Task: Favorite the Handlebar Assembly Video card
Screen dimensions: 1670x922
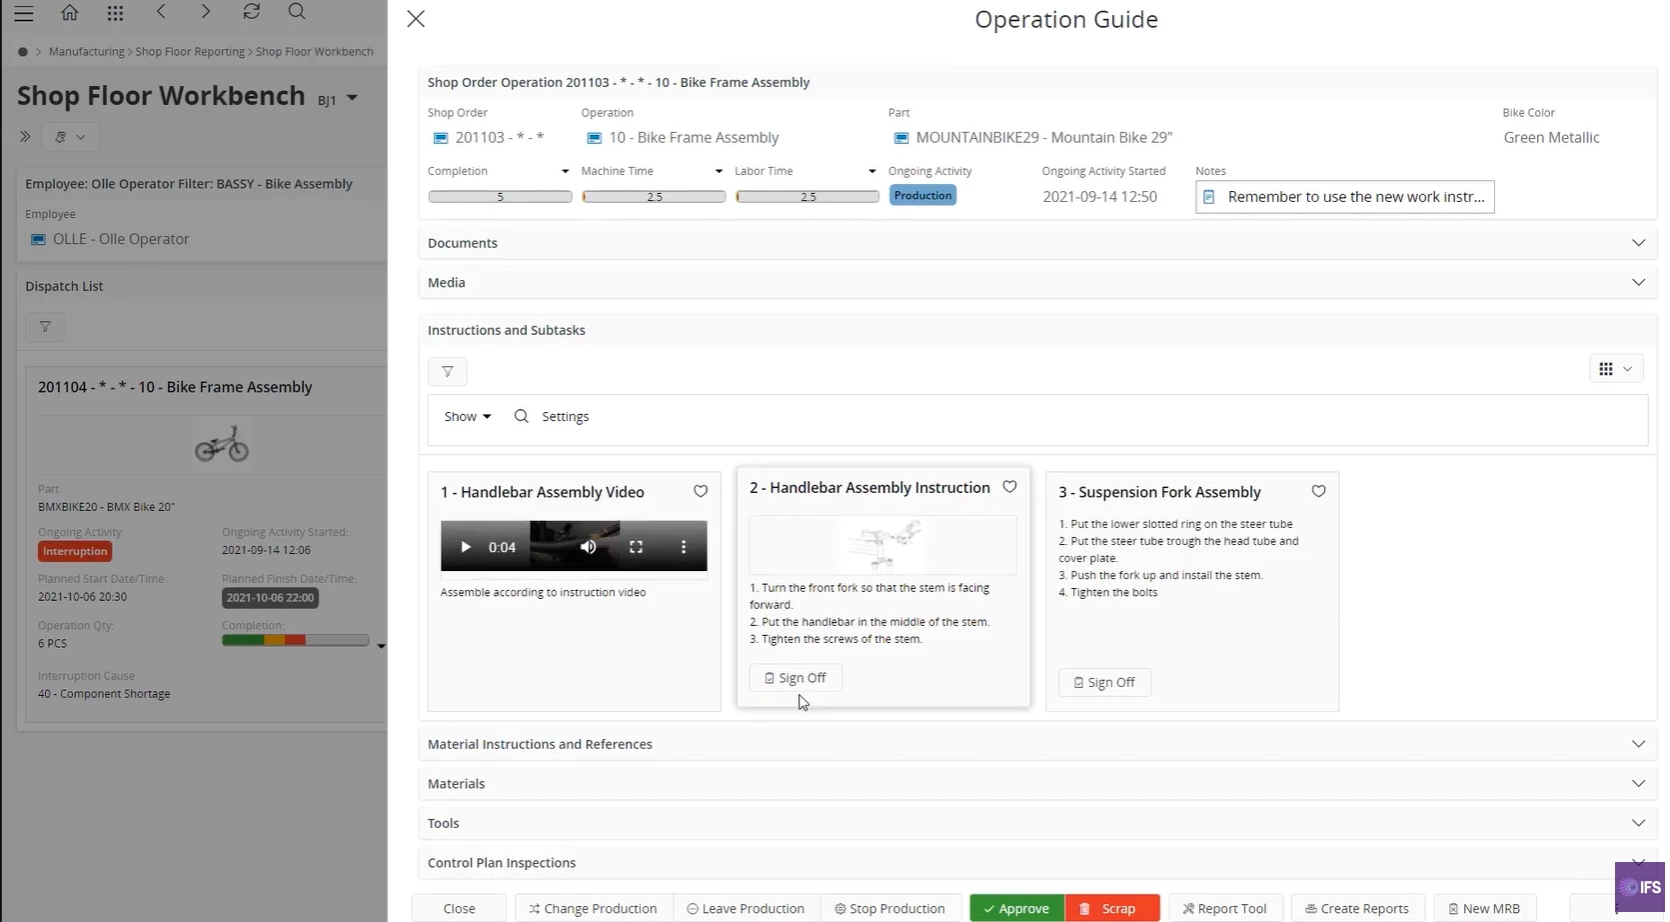Action: tap(700, 491)
